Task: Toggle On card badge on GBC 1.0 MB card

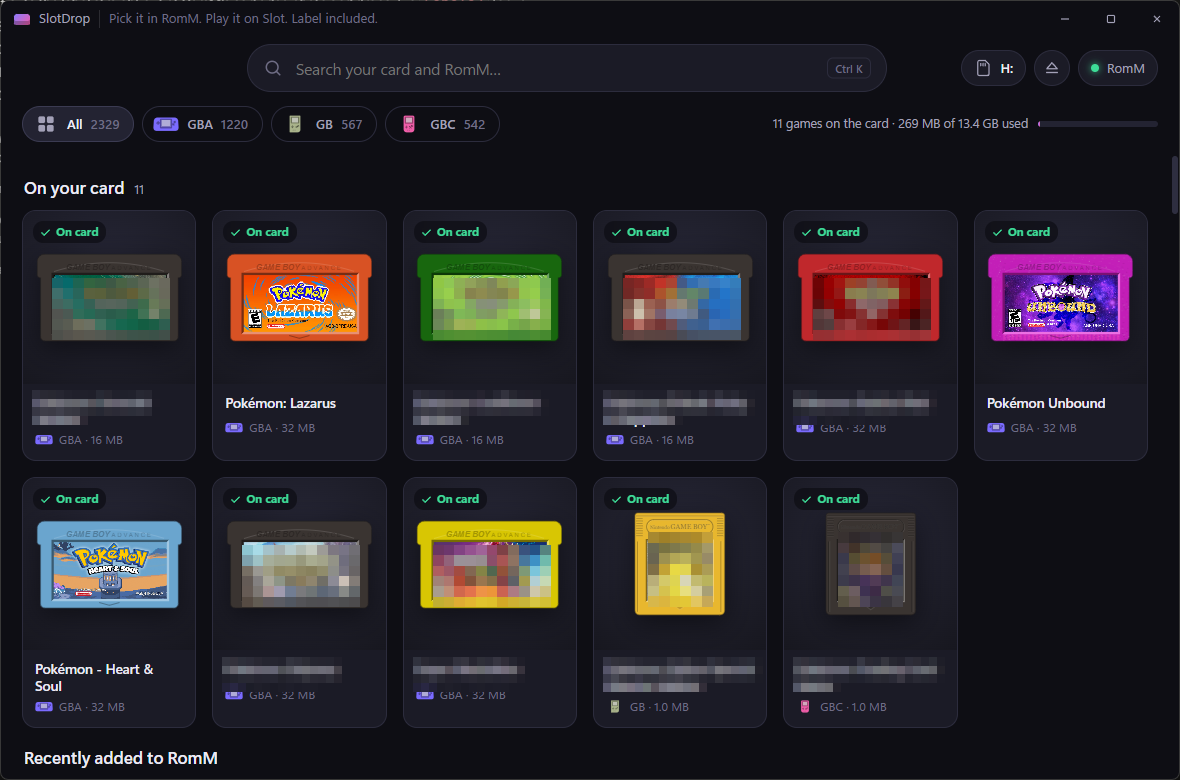Action: (x=830, y=499)
